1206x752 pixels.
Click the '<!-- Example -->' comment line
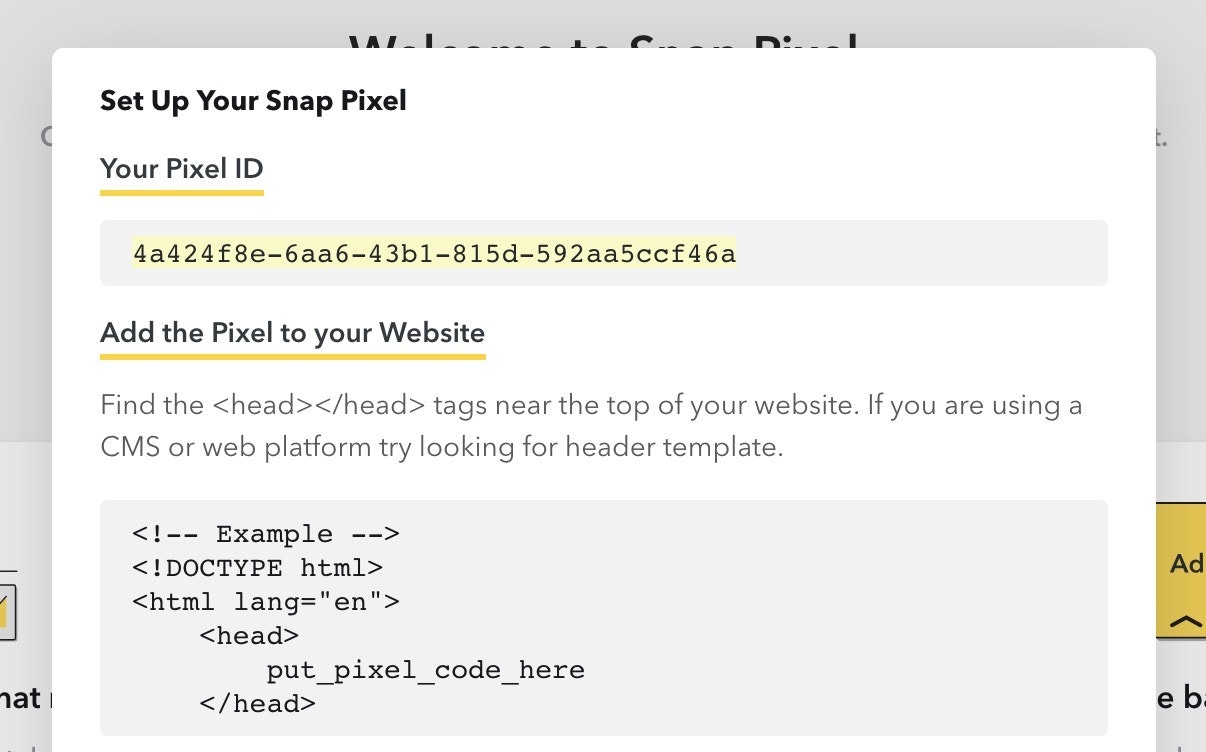click(x=266, y=534)
